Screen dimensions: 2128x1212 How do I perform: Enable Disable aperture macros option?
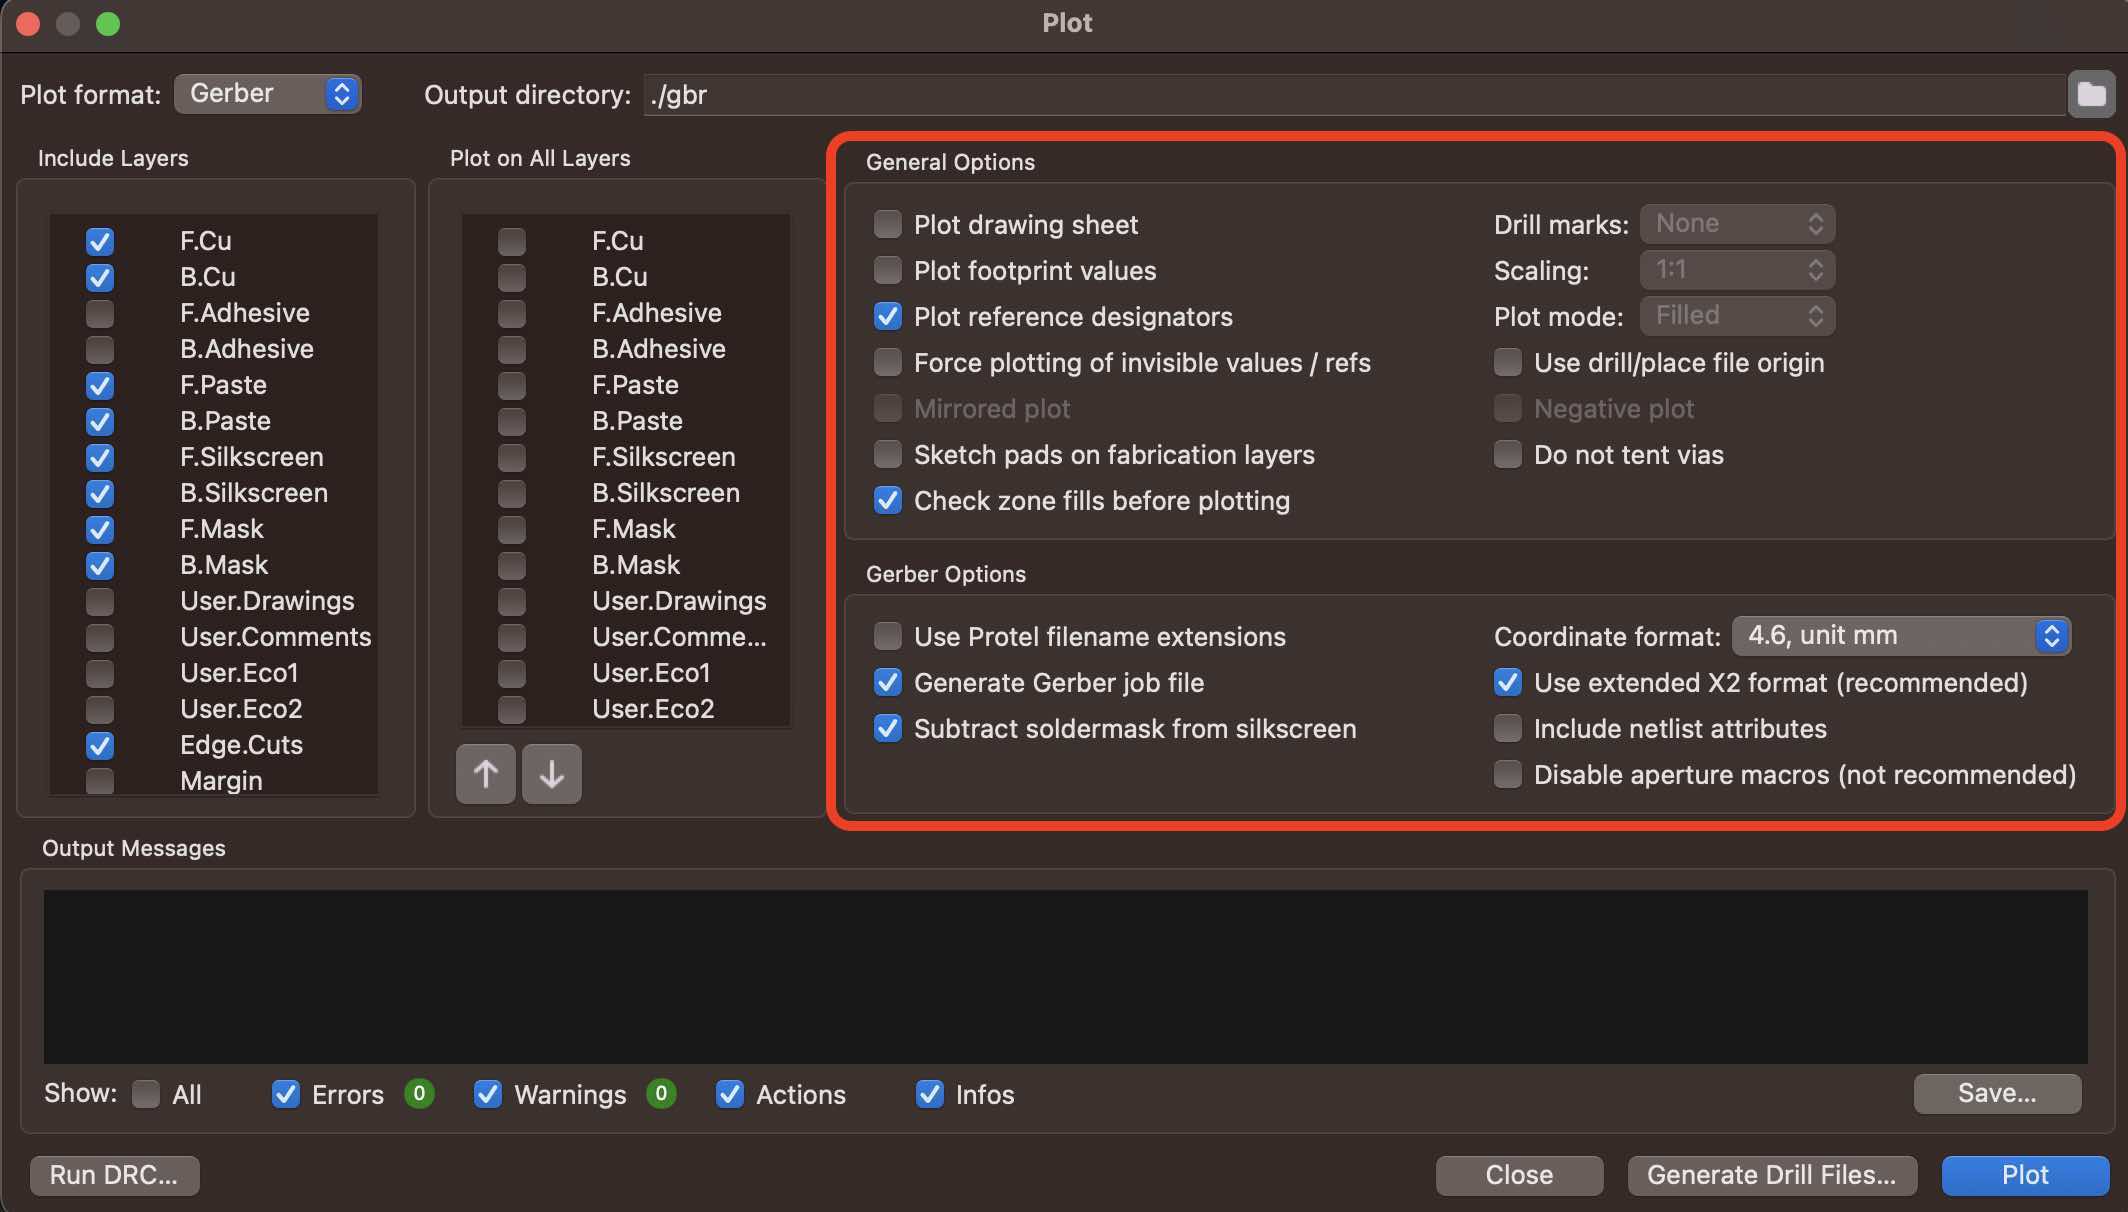click(x=1508, y=774)
